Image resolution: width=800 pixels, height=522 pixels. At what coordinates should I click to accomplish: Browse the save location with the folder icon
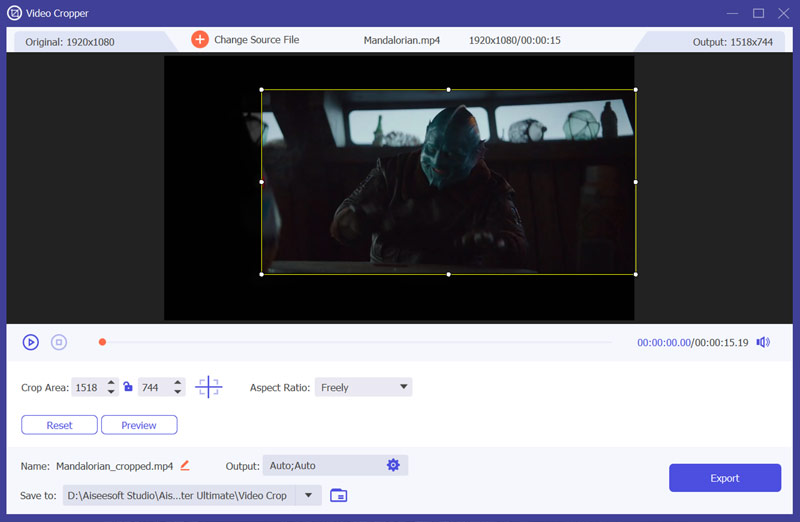pos(338,495)
